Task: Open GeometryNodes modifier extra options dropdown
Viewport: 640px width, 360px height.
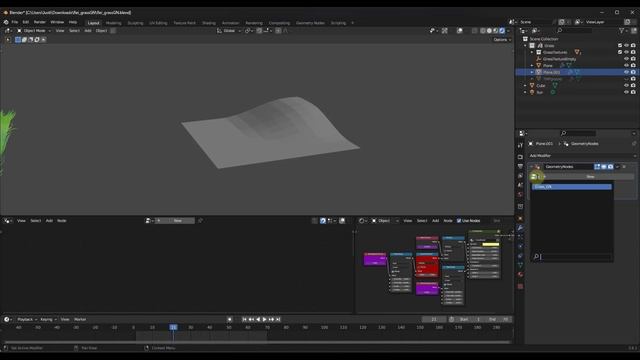Action: click(617, 167)
